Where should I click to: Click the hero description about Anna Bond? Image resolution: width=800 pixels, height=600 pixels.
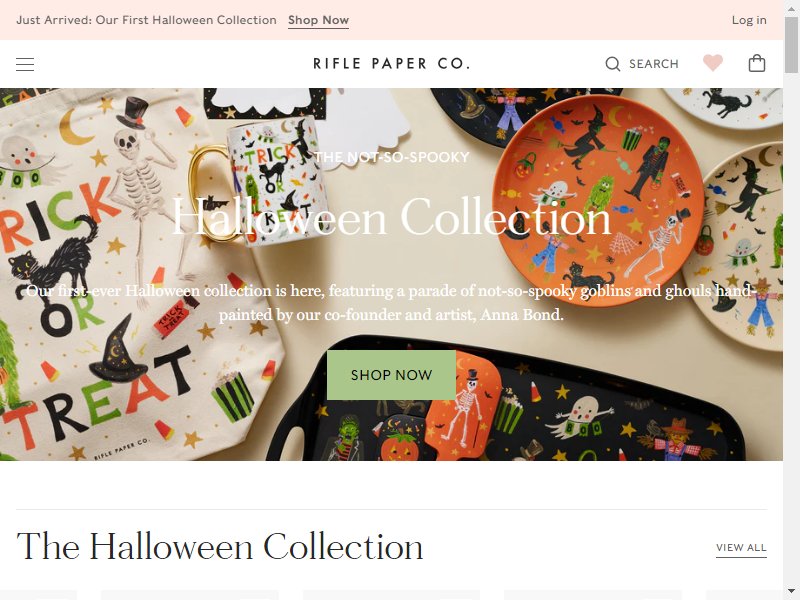pos(391,303)
